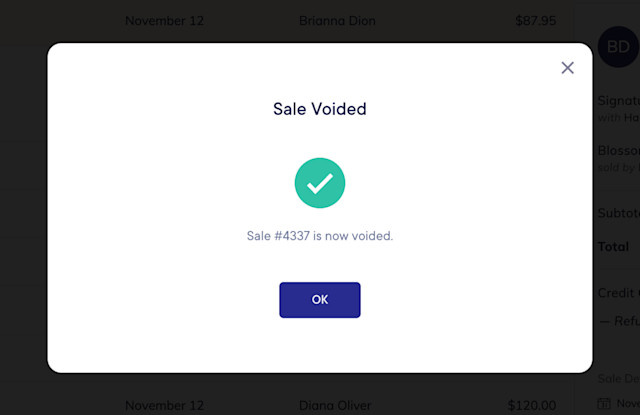
Task: Click the Sale Details section label
Action: [618, 379]
